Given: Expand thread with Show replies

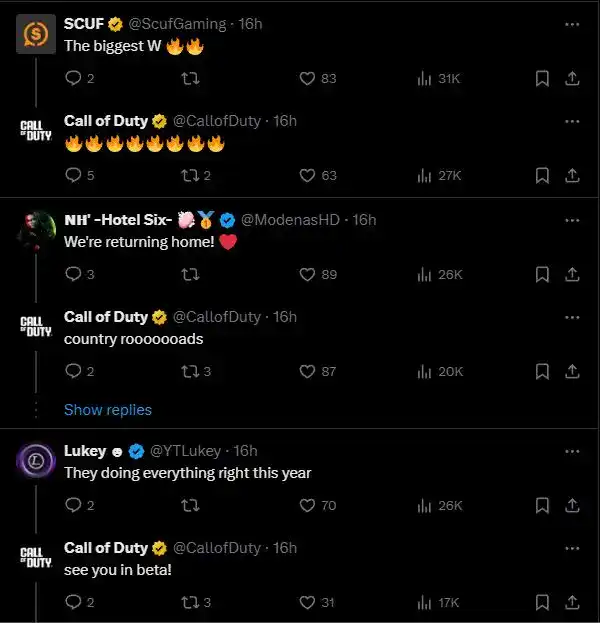Looking at the screenshot, I should pyautogui.click(x=108, y=410).
